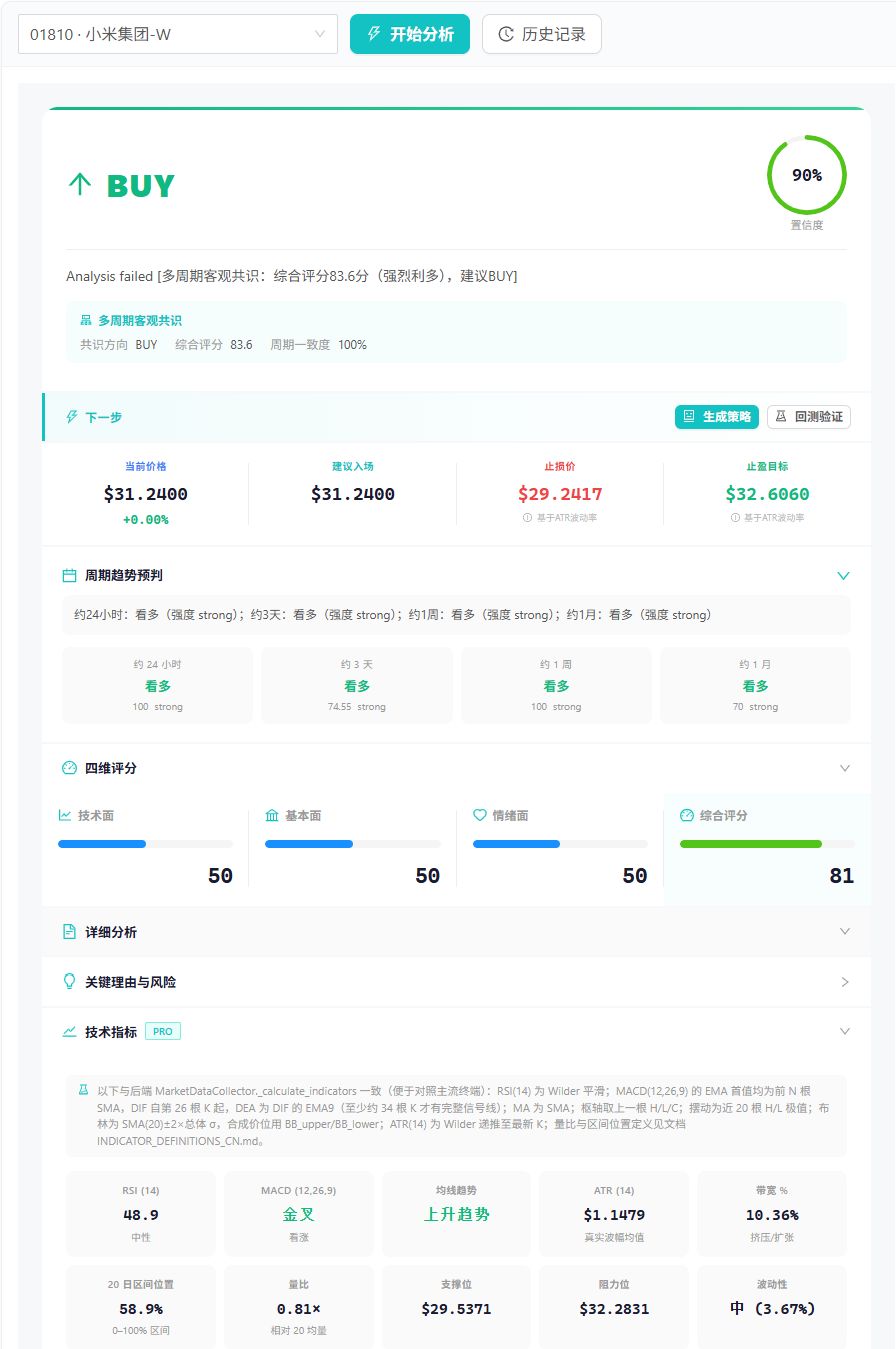Image resolution: width=896 pixels, height=1349 pixels.
Task: Click the 开始分析 button
Action: [410, 34]
